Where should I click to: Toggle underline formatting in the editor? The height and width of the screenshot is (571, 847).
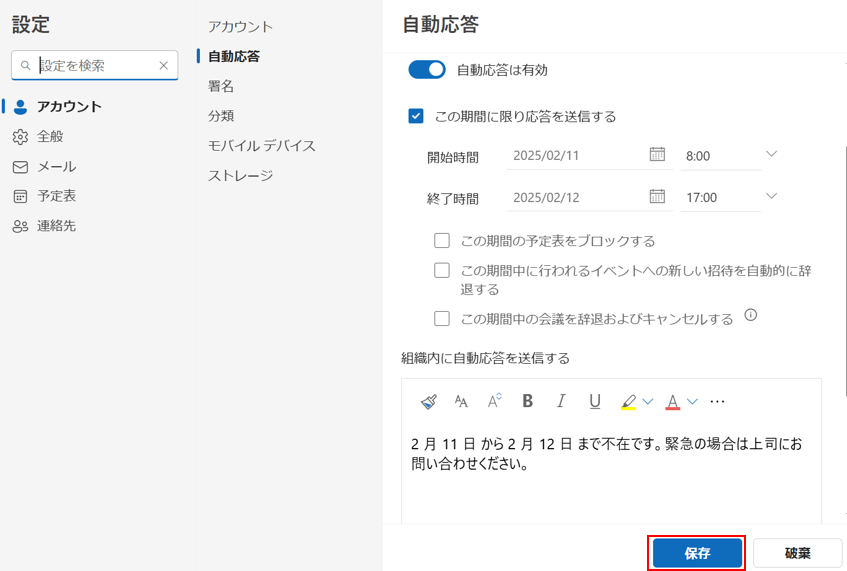595,401
